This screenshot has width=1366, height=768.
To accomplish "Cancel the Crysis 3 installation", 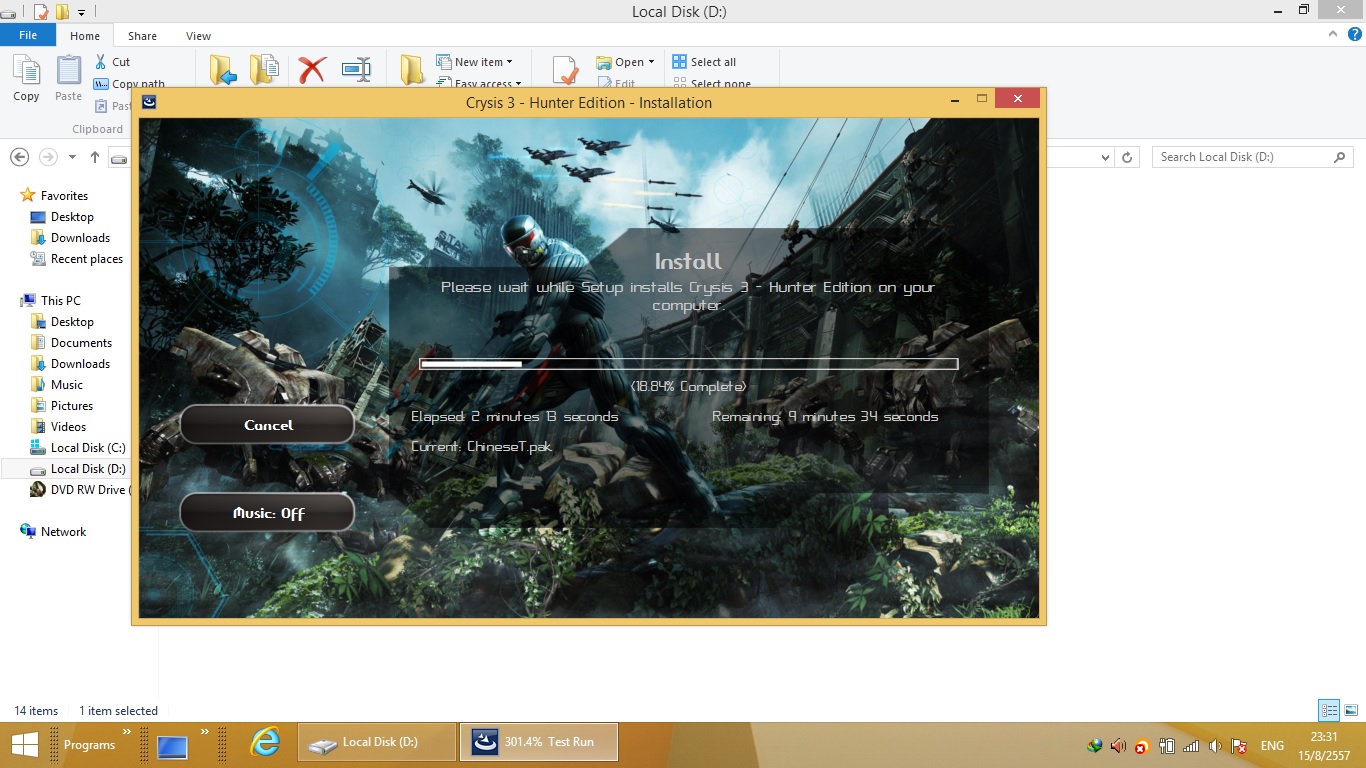I will [267, 425].
